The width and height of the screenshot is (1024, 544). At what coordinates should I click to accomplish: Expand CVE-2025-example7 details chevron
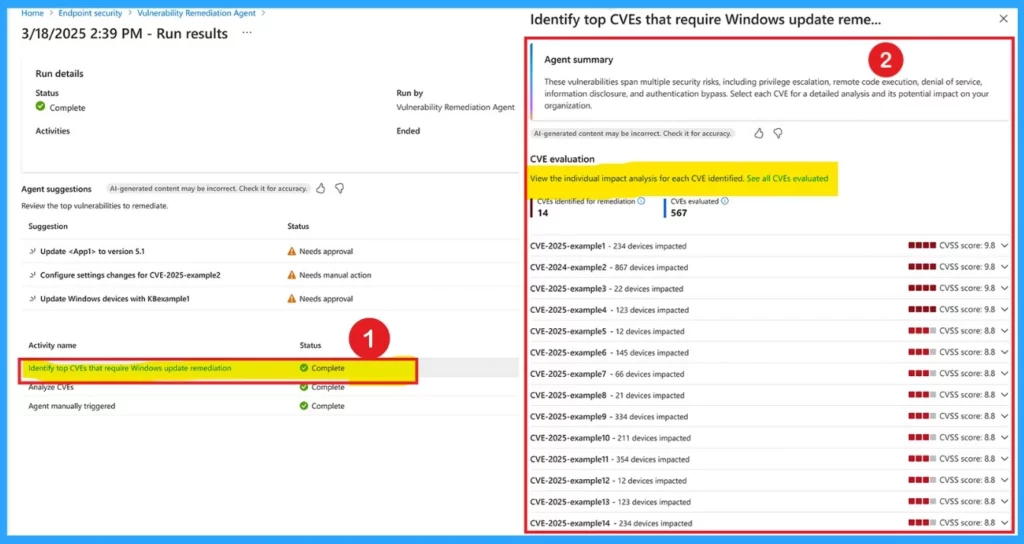[1004, 374]
